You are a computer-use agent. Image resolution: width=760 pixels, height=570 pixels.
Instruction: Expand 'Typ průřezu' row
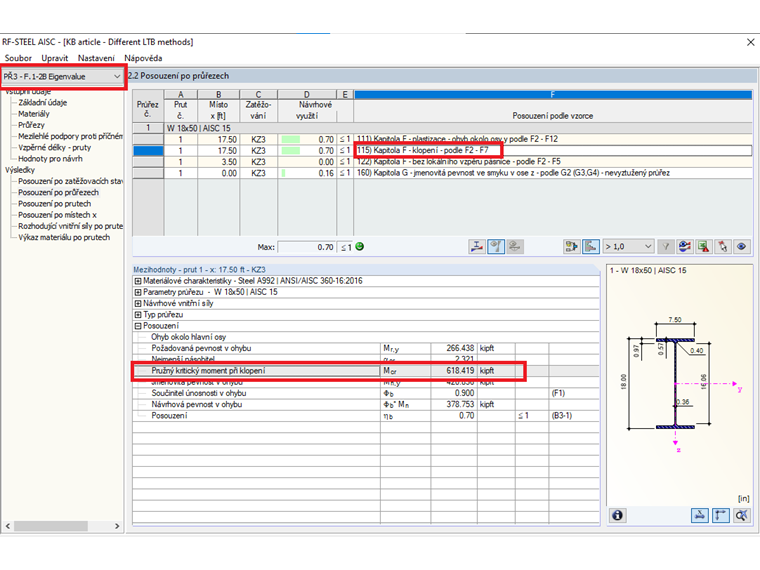(138, 315)
